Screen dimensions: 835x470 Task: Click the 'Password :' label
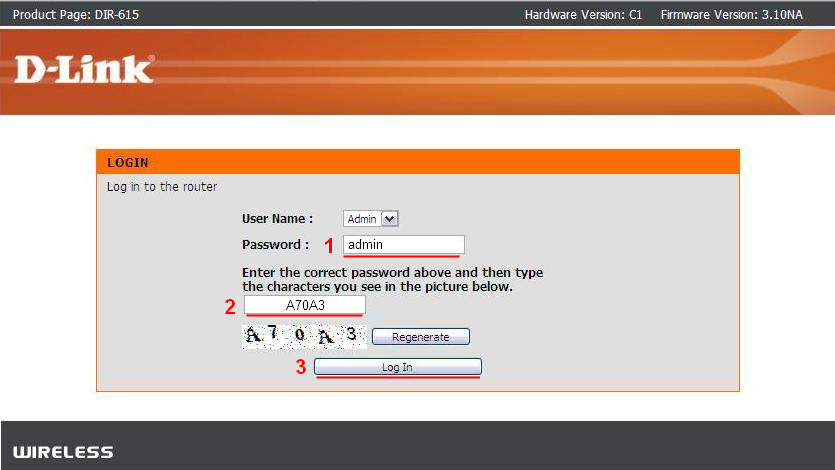(275, 245)
